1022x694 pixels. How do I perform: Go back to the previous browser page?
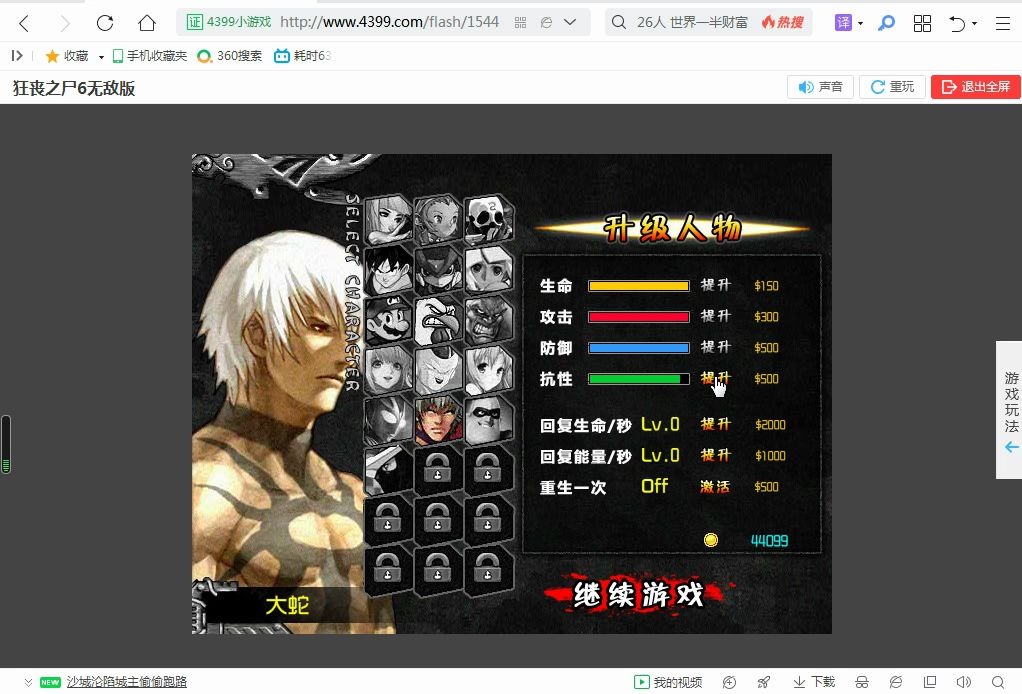point(24,23)
